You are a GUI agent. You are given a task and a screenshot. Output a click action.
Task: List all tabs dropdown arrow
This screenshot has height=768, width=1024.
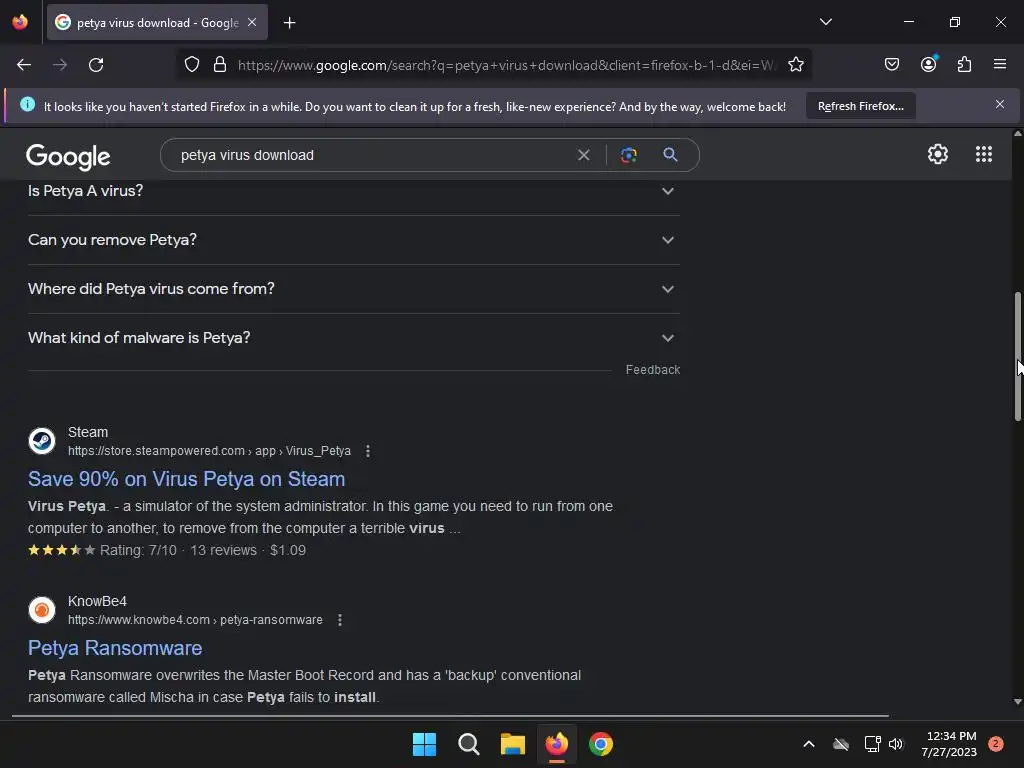[x=825, y=22]
